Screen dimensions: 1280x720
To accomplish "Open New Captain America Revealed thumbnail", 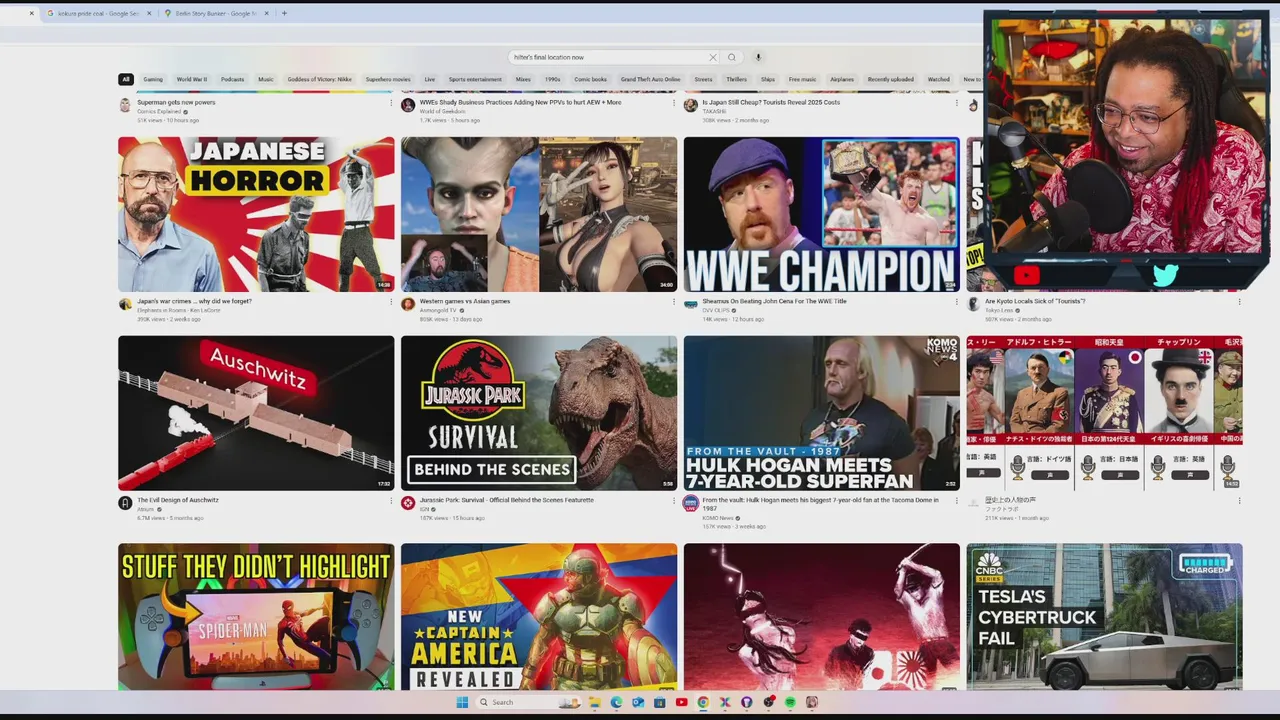I will tap(539, 617).
